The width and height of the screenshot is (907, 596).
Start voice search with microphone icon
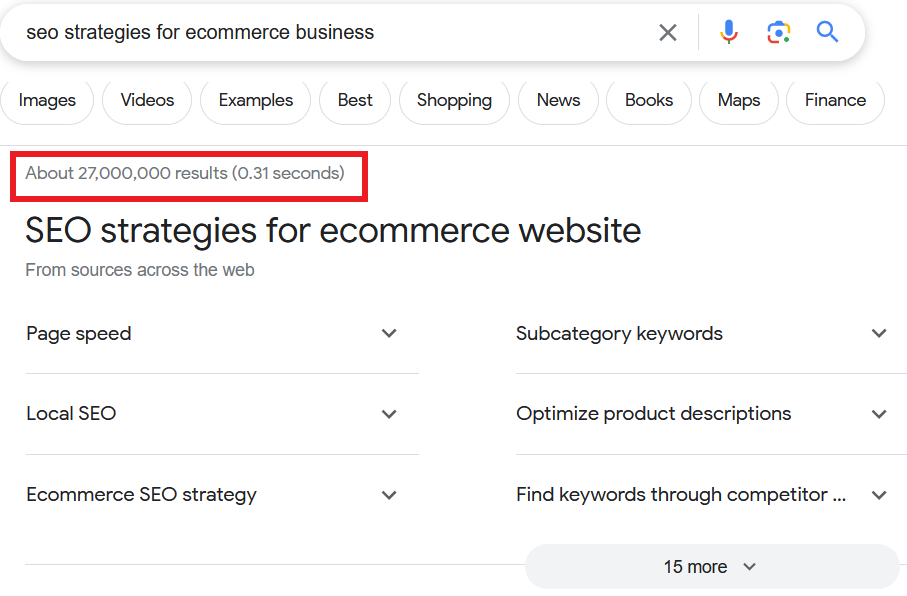coord(729,33)
